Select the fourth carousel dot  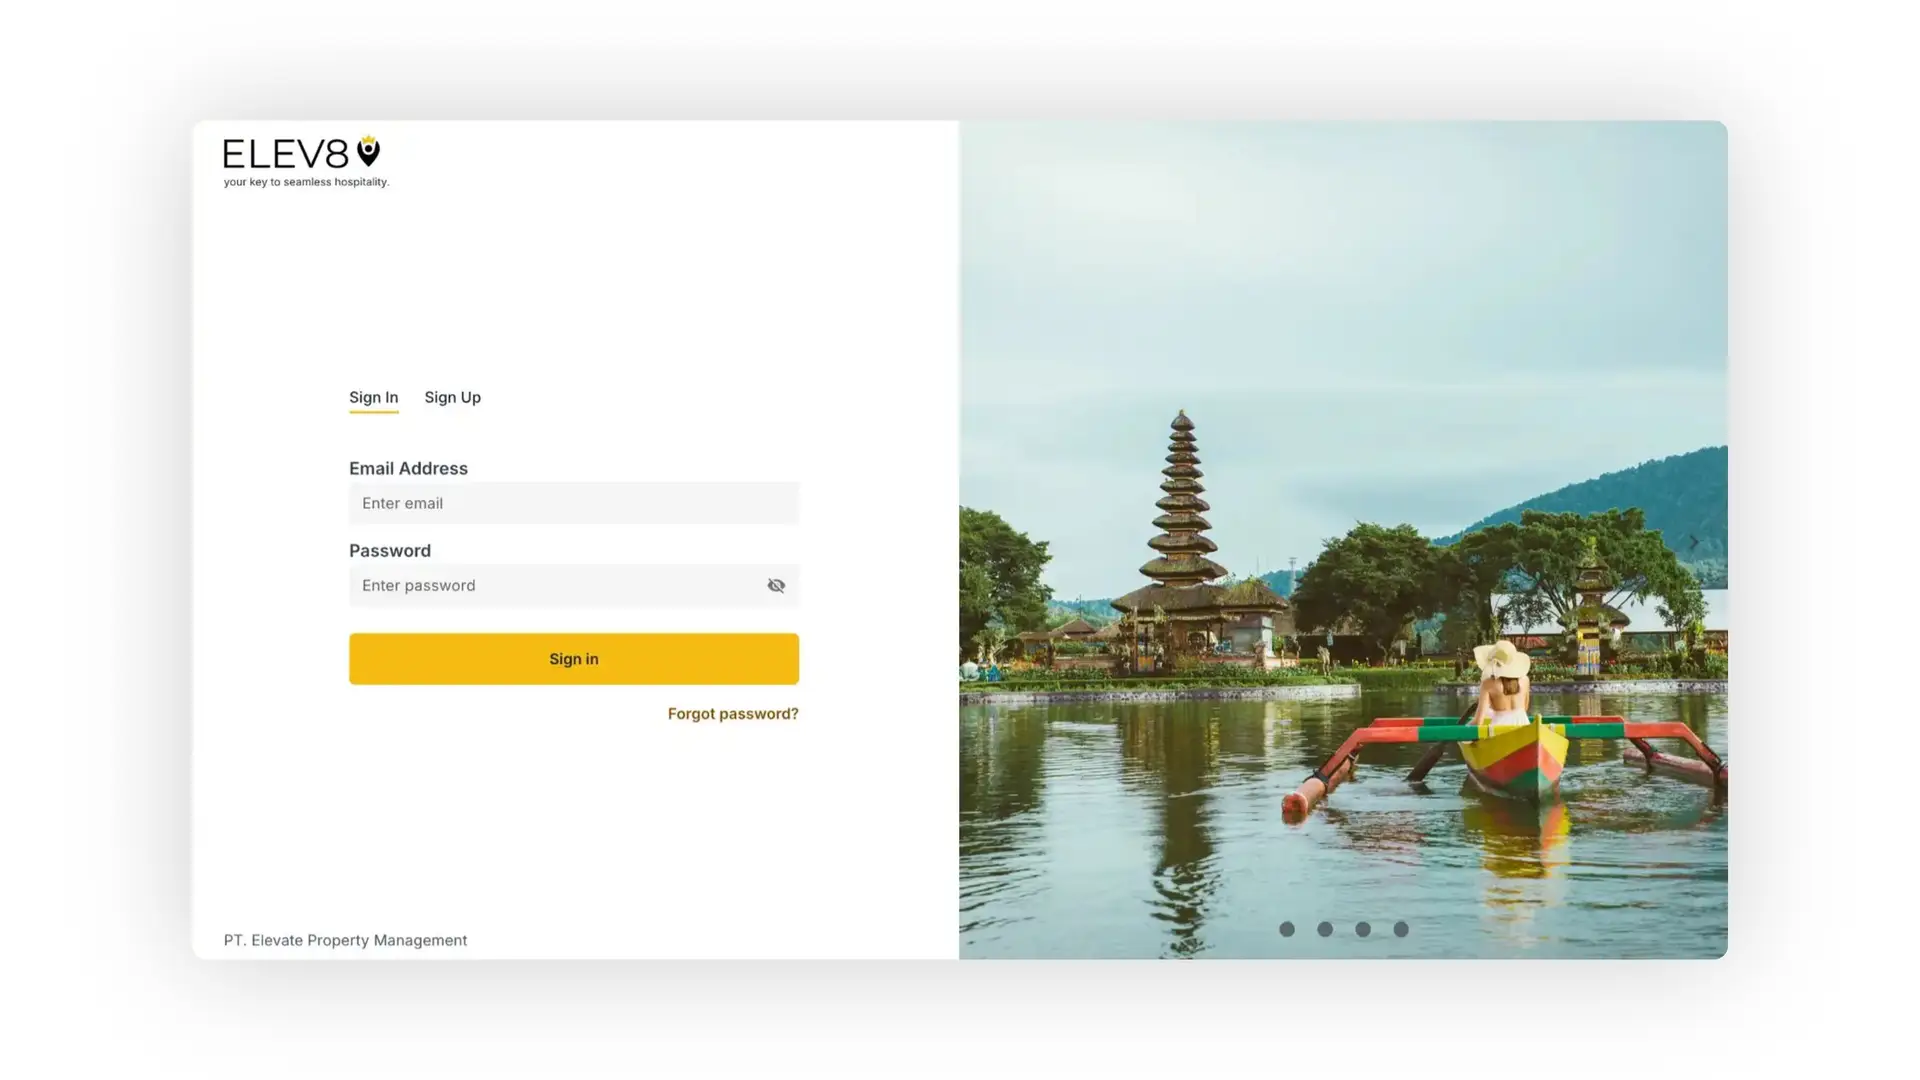pyautogui.click(x=1401, y=929)
